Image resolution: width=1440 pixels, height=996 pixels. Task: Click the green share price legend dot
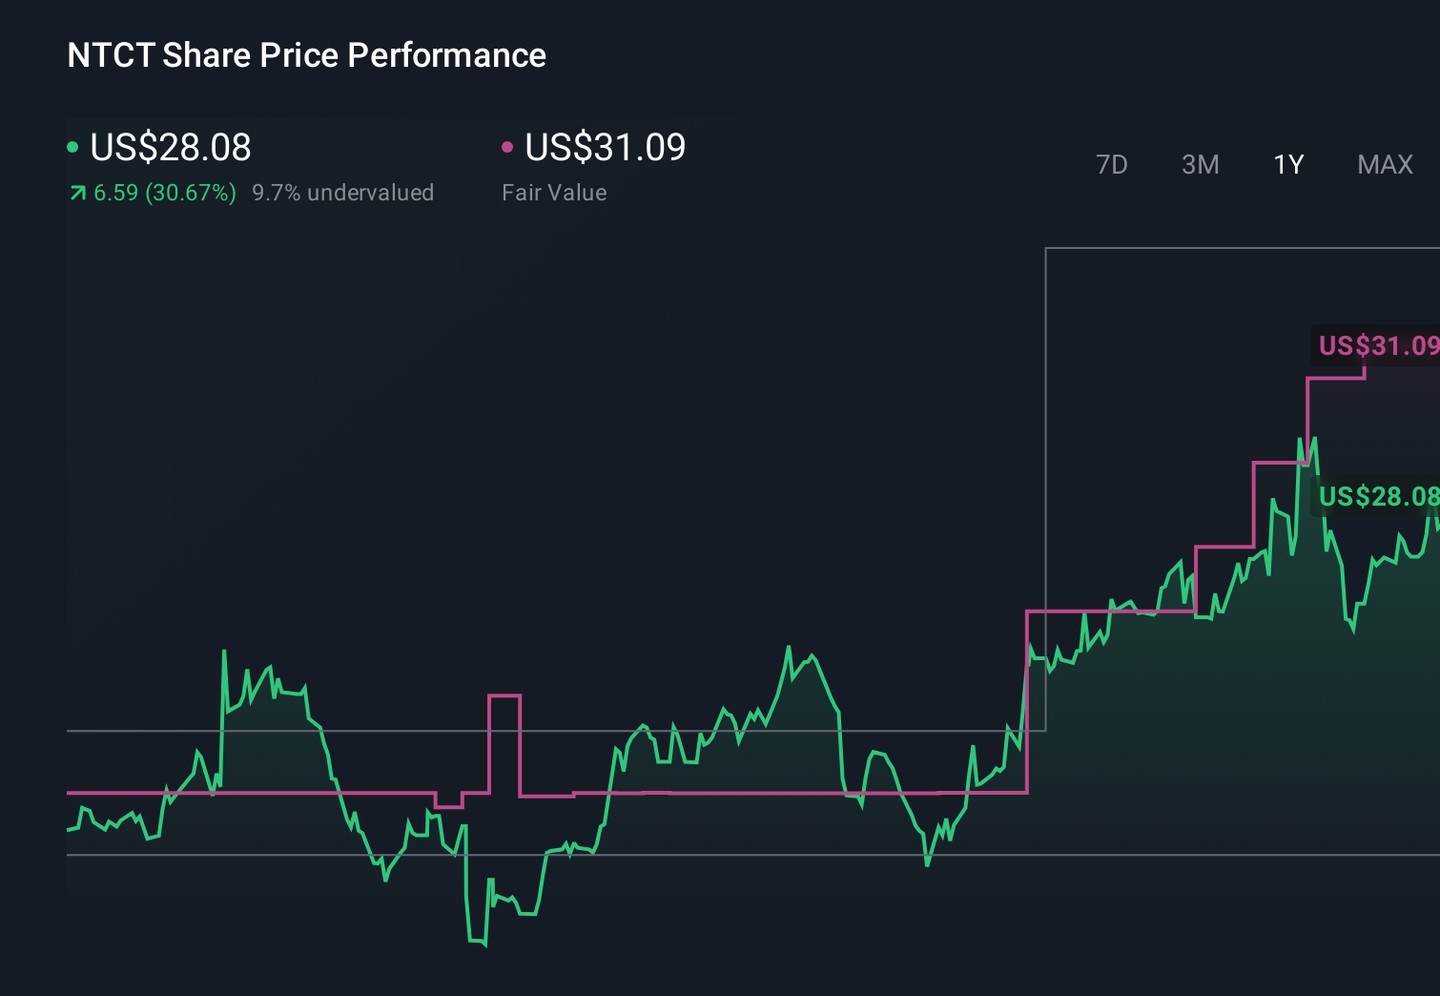pos(72,147)
